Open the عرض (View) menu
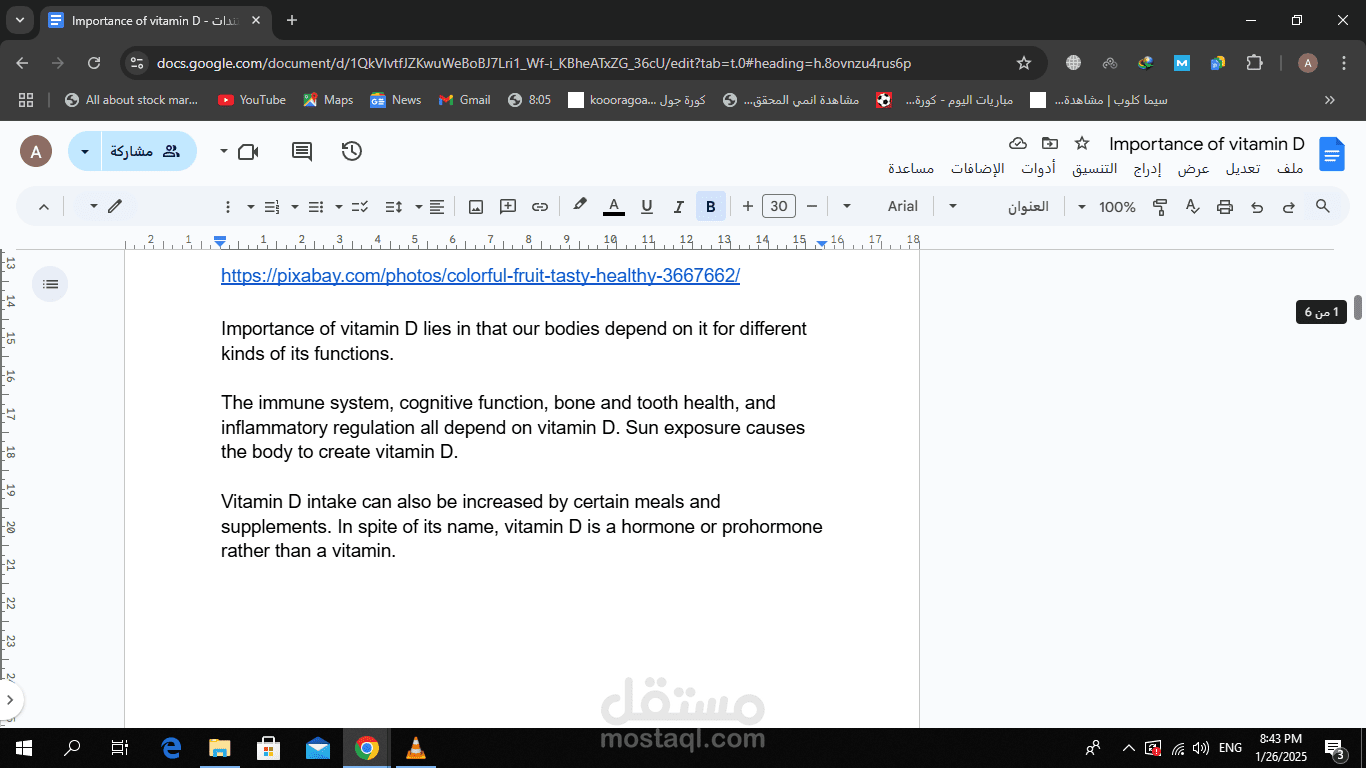The height and width of the screenshot is (768, 1366). 1194,169
